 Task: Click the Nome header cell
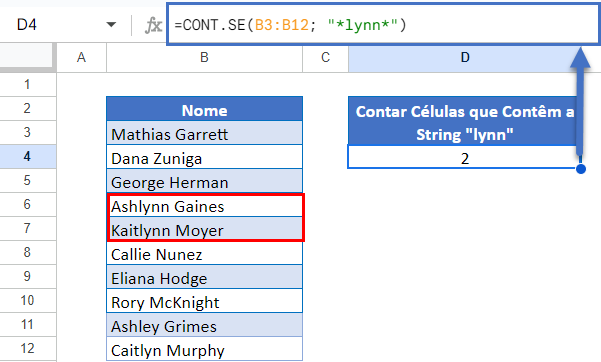pyautogui.click(x=204, y=109)
